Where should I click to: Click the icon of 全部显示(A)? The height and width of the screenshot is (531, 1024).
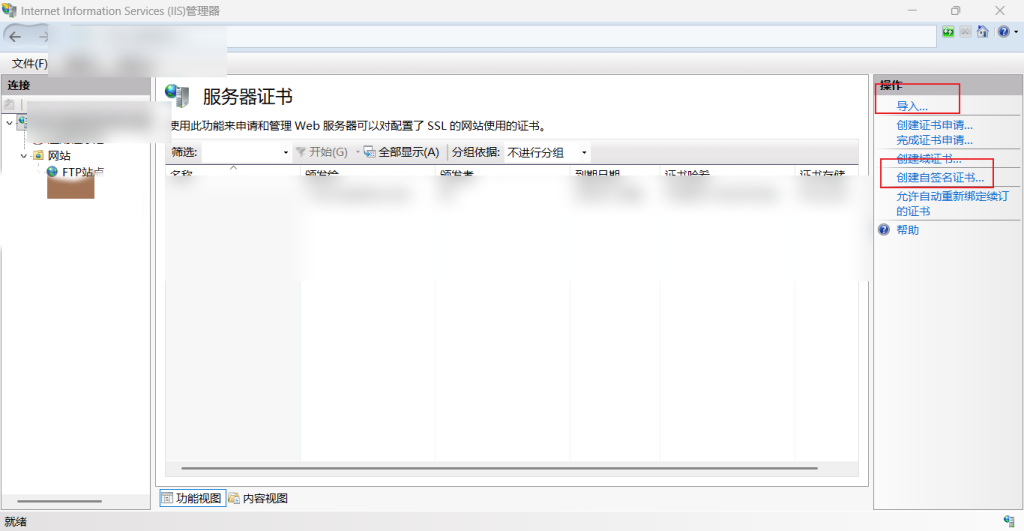pyautogui.click(x=370, y=152)
